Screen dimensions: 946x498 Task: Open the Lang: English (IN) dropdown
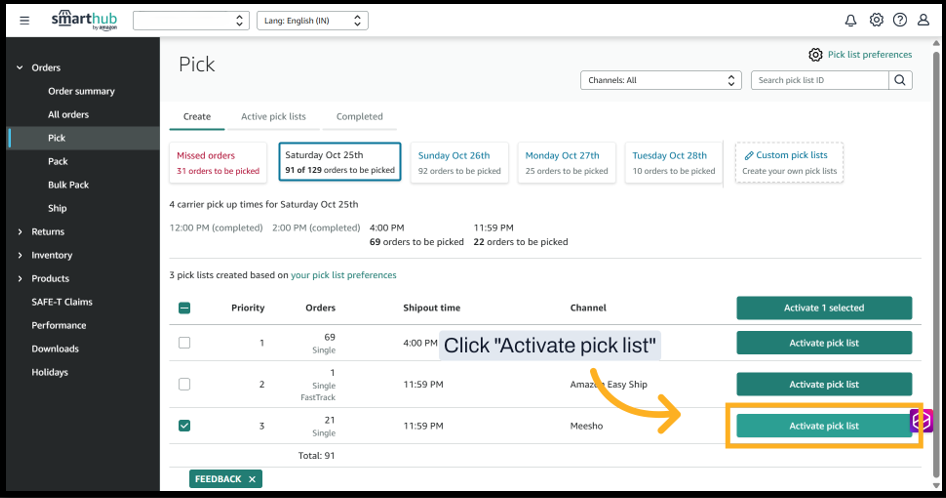click(312, 20)
